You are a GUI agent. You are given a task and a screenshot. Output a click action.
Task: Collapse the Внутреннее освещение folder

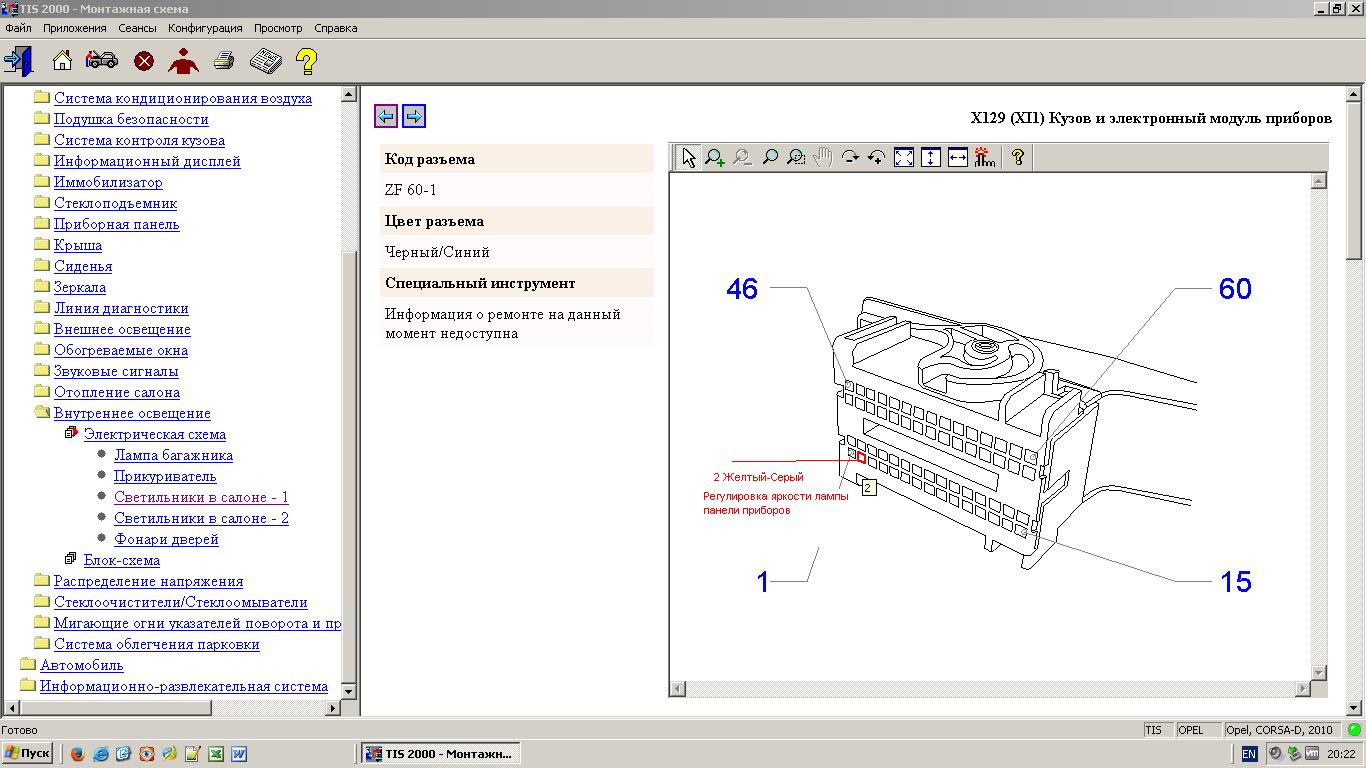41,413
